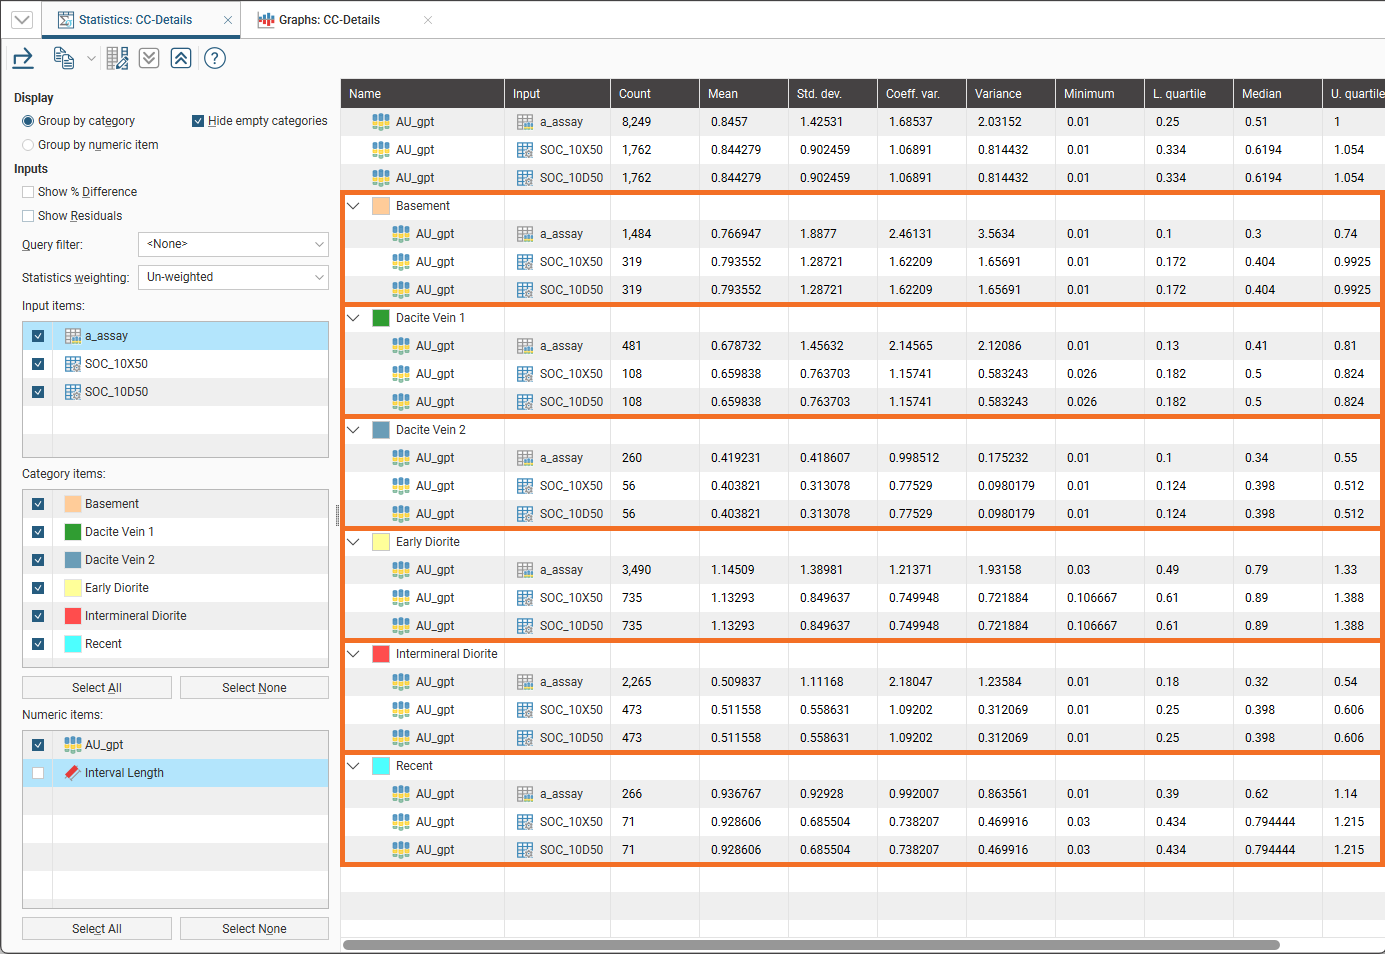Switch to the Graphs: CC-Details tab
Screen dimensions: 1385x954
coord(329,20)
